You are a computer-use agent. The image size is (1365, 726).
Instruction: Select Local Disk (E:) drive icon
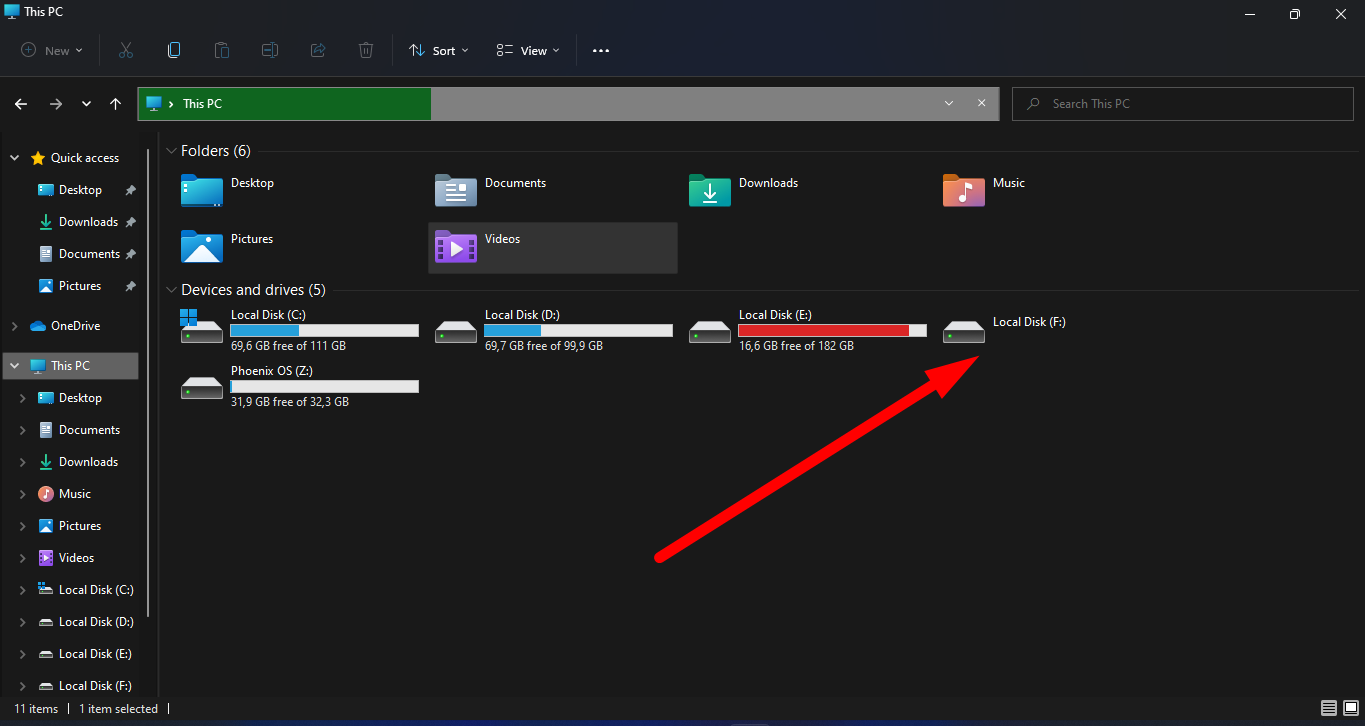710,330
